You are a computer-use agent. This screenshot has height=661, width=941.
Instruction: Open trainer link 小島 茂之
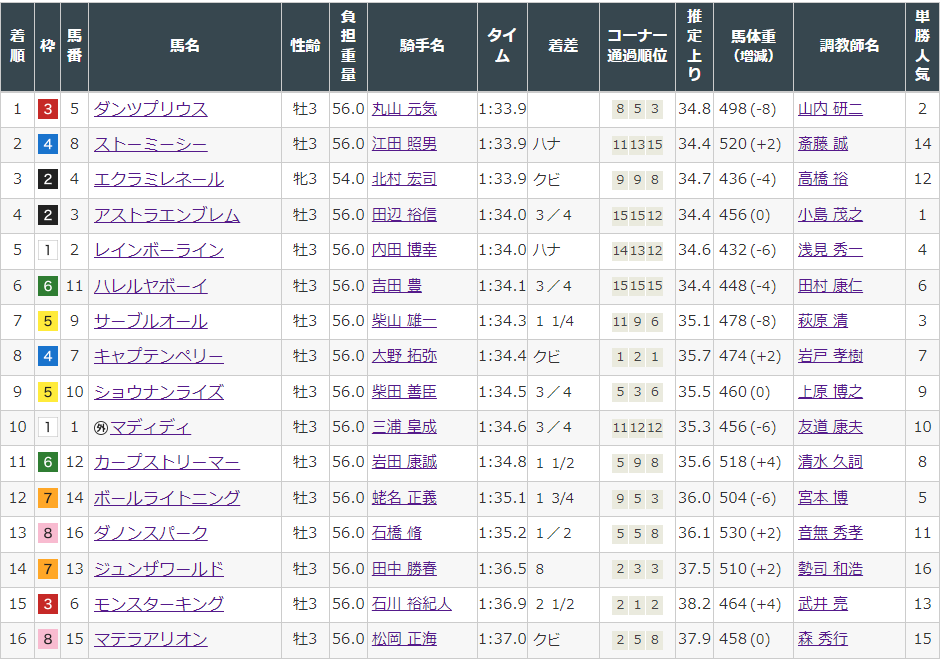click(830, 215)
